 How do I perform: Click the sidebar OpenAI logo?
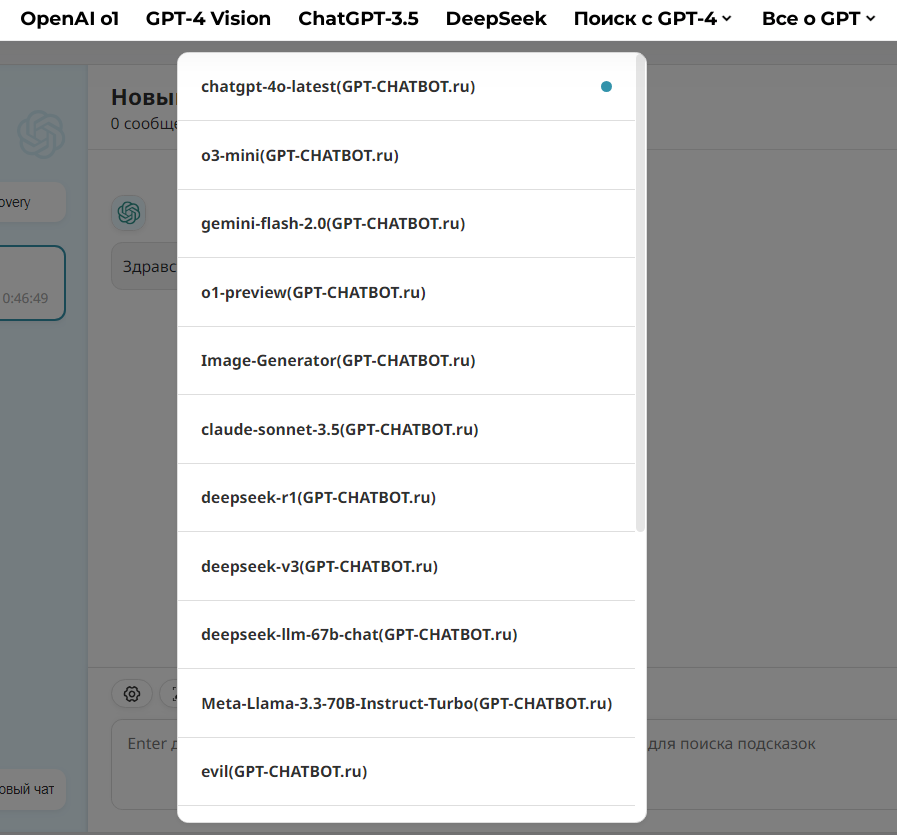coord(41,134)
